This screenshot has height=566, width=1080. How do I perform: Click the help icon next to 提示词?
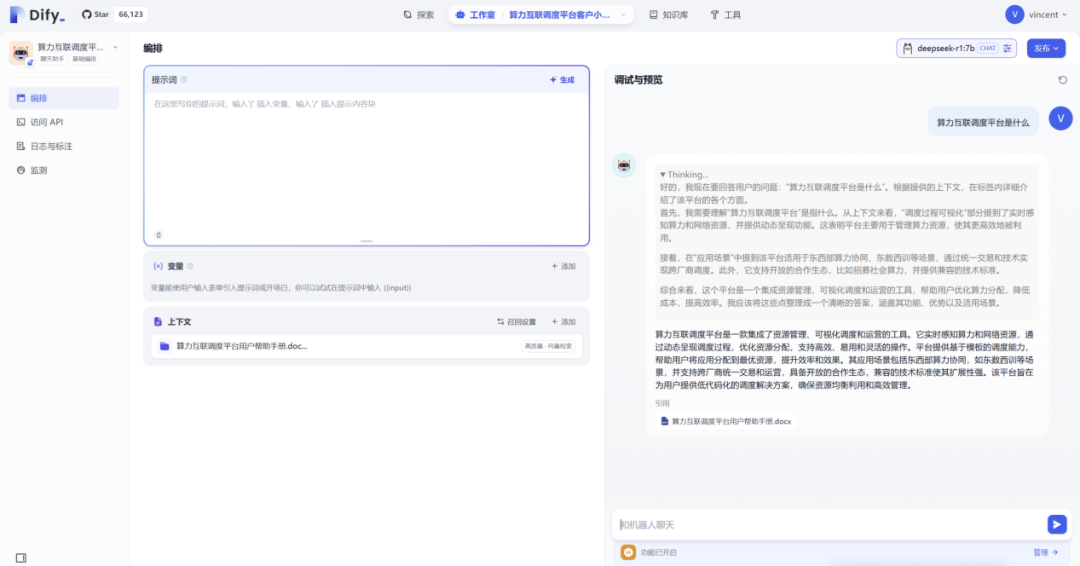pyautogui.click(x=184, y=80)
